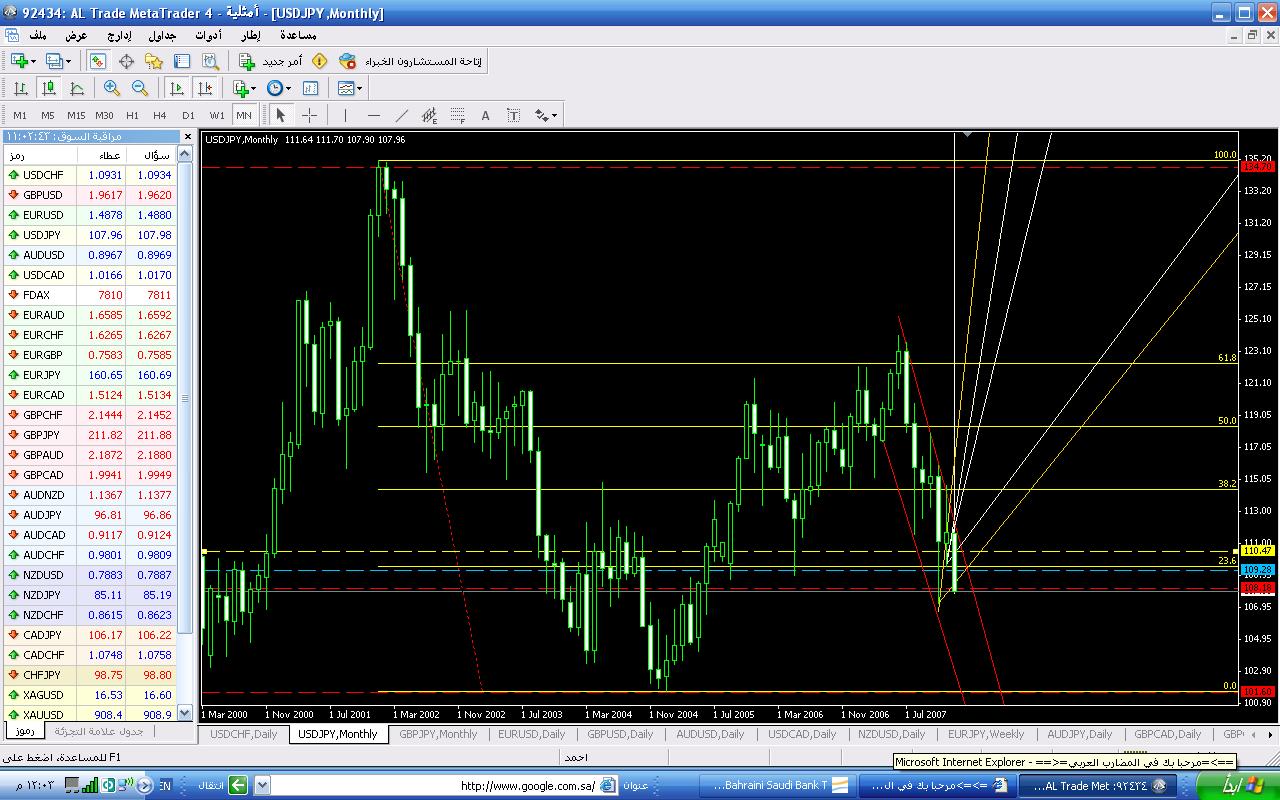Select the Fibonacci retracement tool

click(458, 115)
